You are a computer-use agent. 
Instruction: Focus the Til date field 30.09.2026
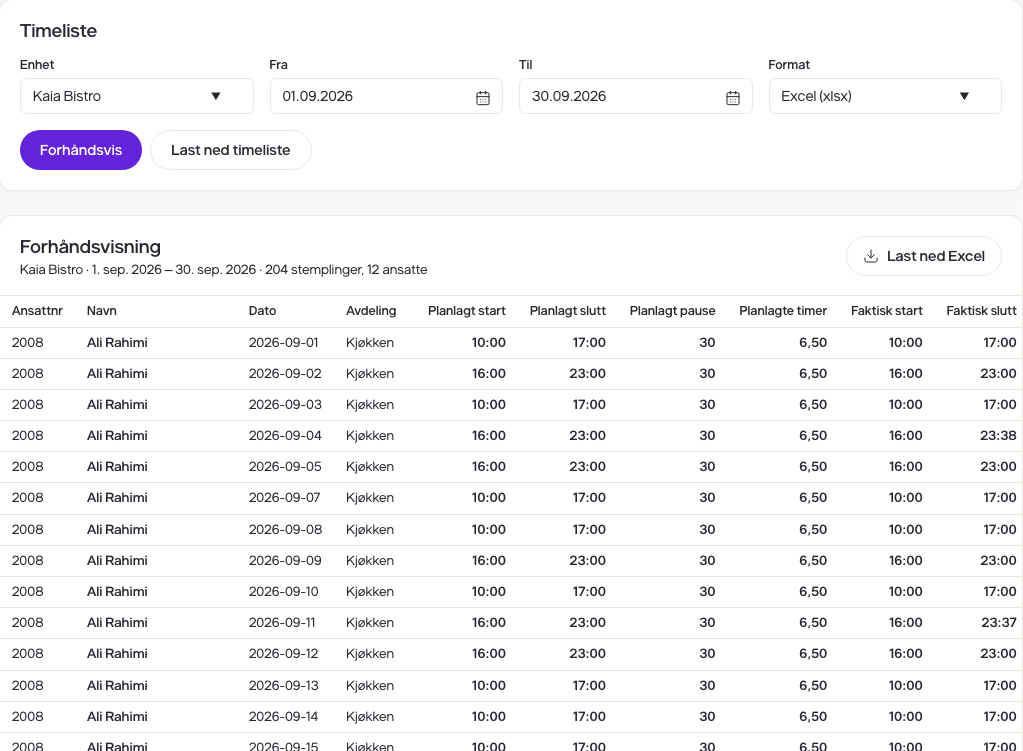pos(635,96)
